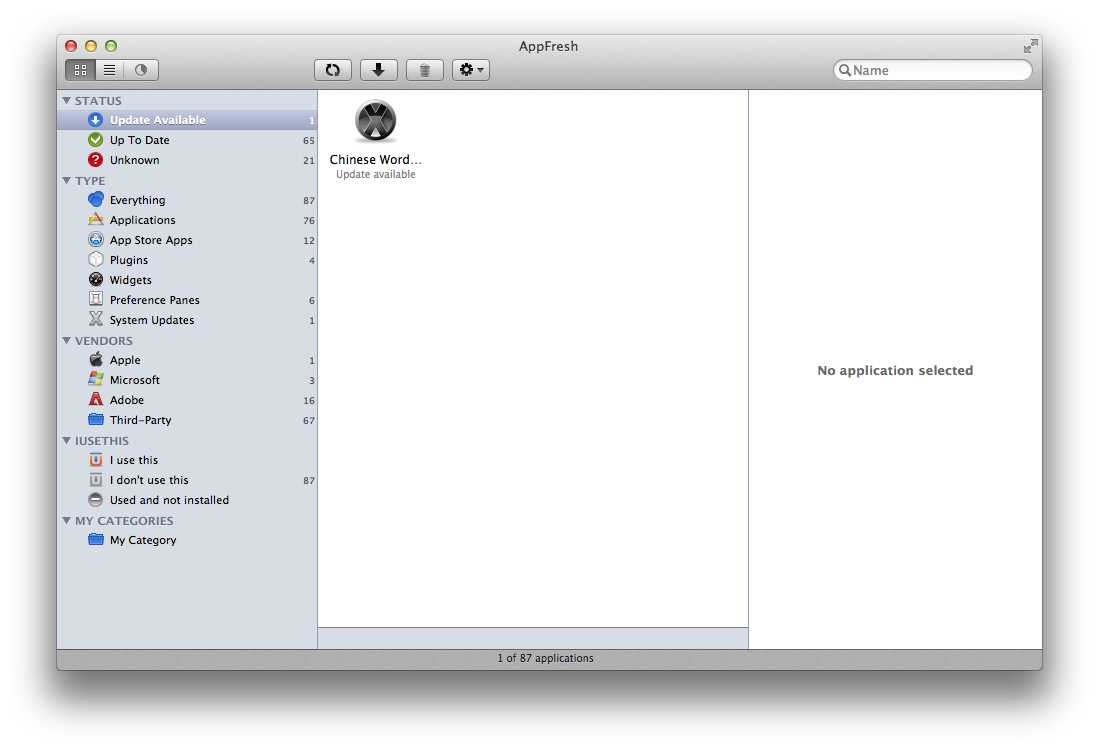Show Everything in the type list
This screenshot has width=1099, height=749.
(x=187, y=200)
